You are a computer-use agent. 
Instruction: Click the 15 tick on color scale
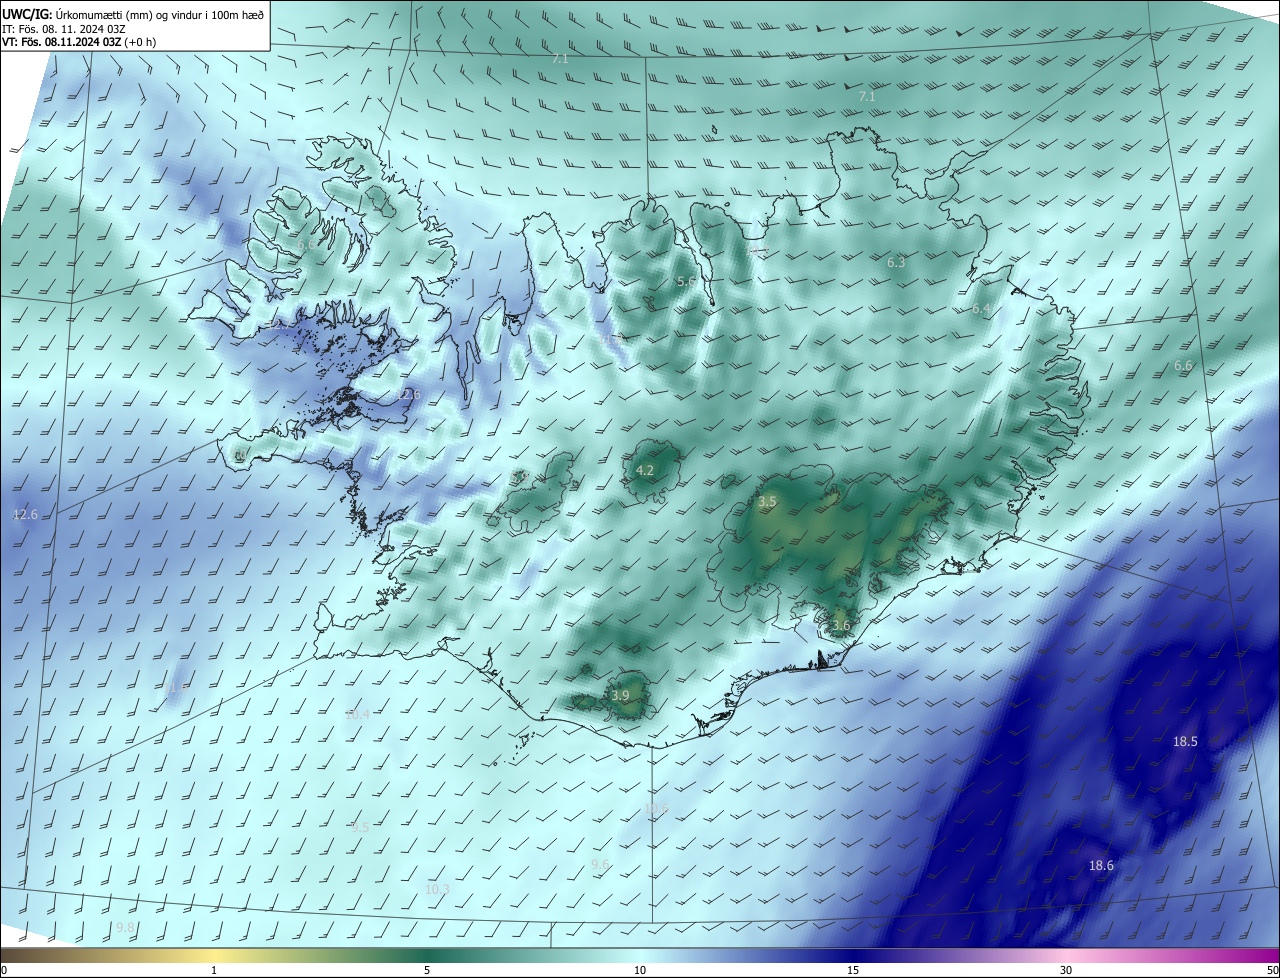coord(853,970)
